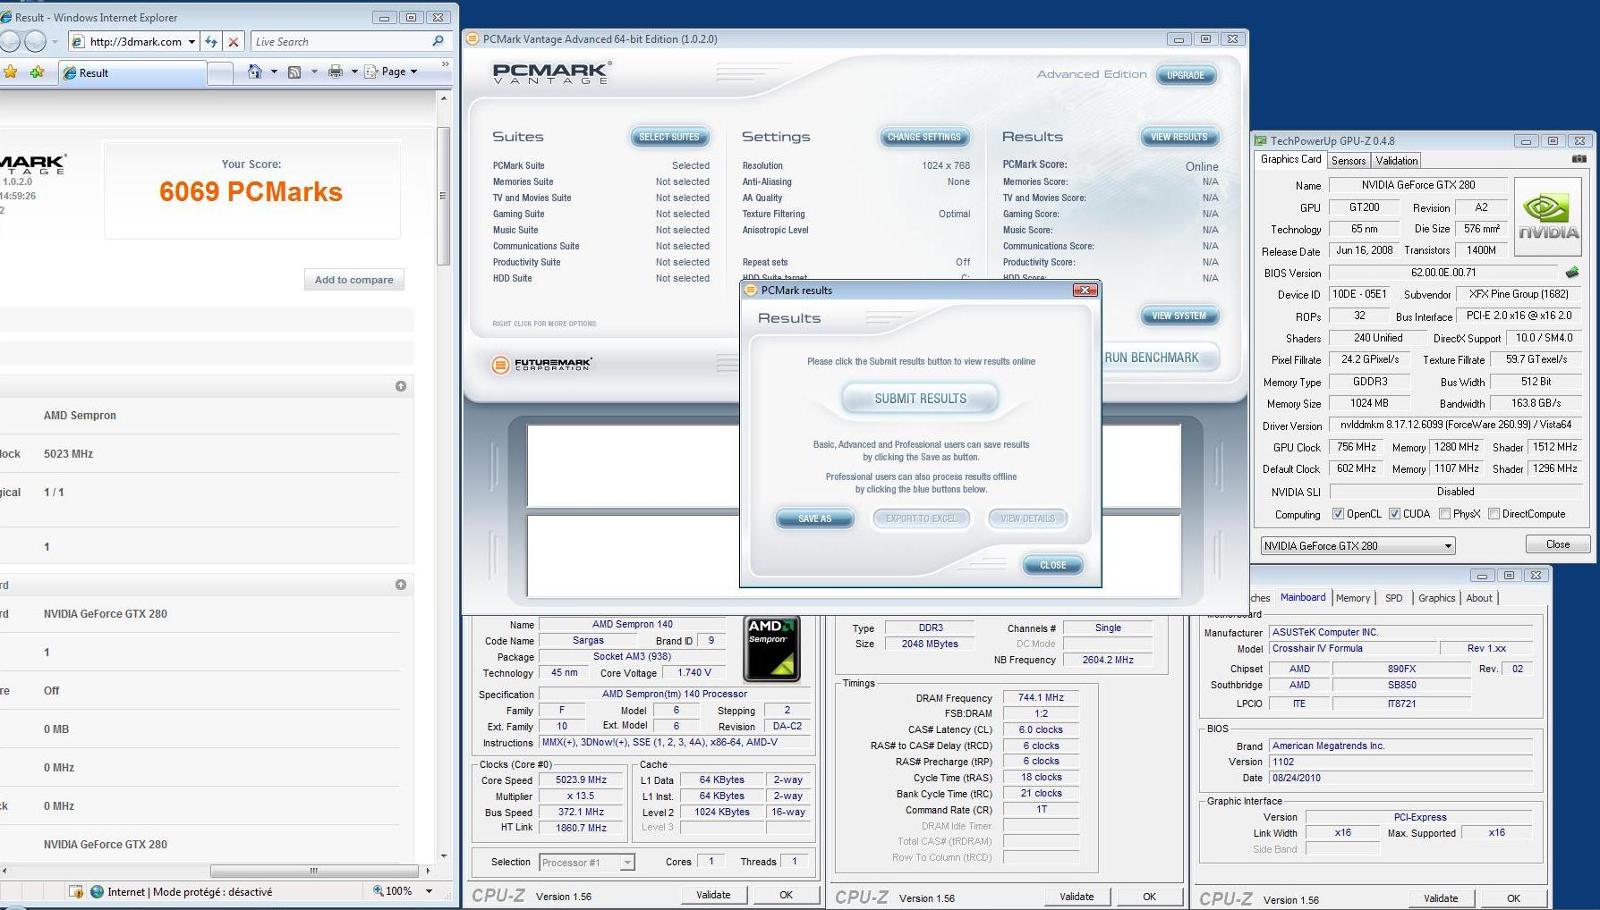Click the View Results button
The height and width of the screenshot is (910, 1600).
tap(1179, 137)
